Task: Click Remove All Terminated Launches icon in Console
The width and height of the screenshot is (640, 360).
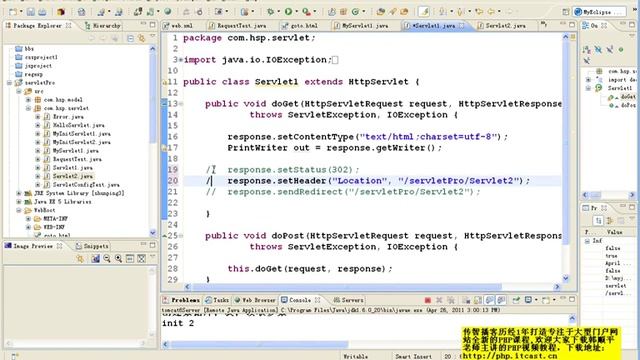Action: pos(451,300)
